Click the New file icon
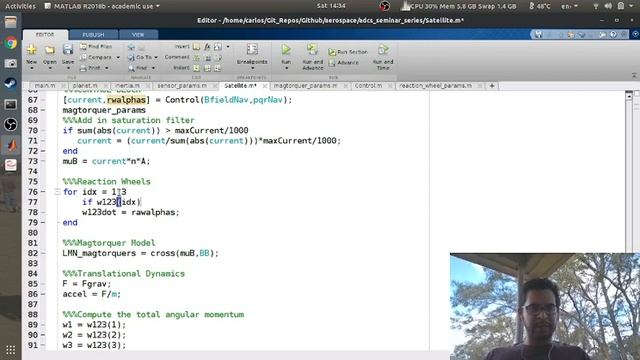Image resolution: width=640 pixels, height=360 pixels. pyautogui.click(x=31, y=50)
